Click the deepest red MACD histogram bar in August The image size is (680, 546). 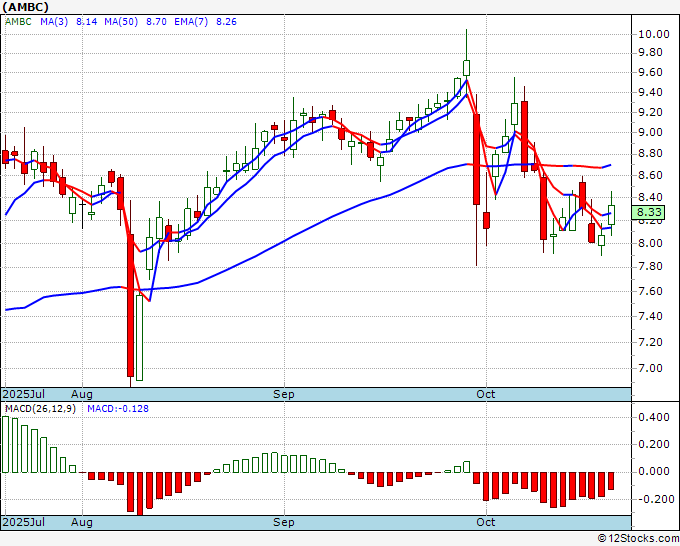(140, 494)
